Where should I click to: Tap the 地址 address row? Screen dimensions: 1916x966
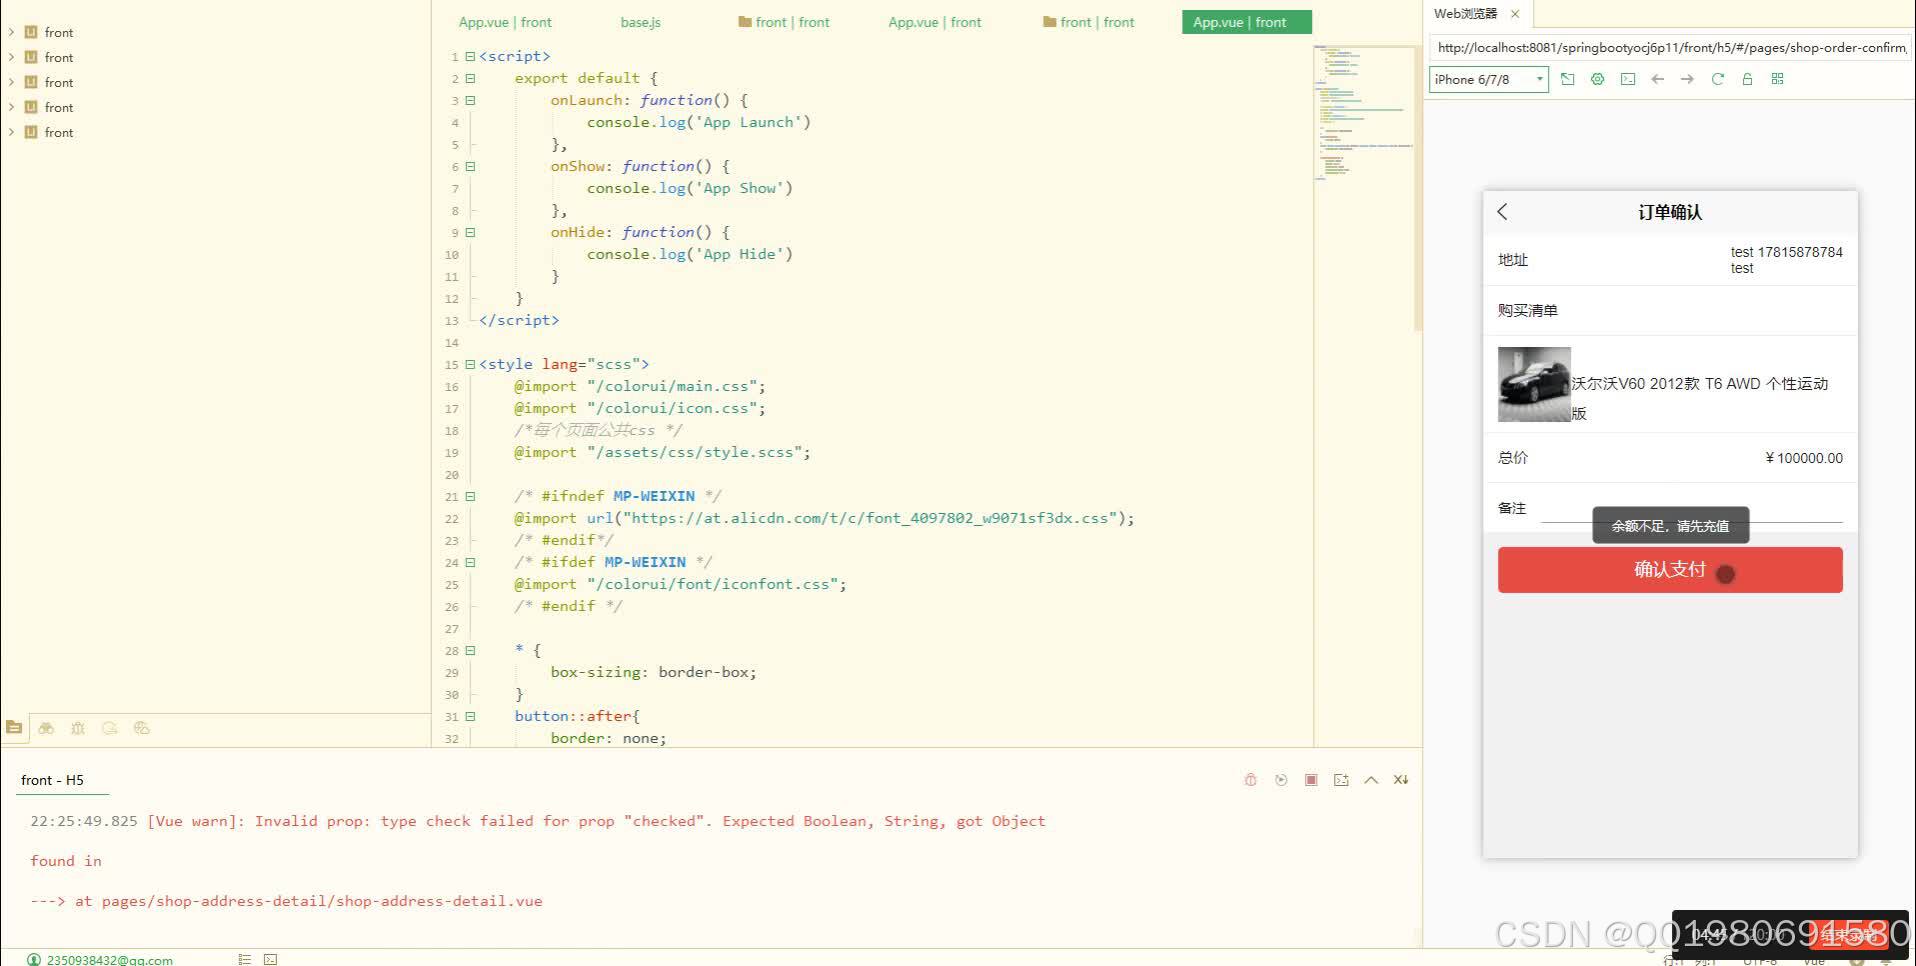coord(1669,260)
